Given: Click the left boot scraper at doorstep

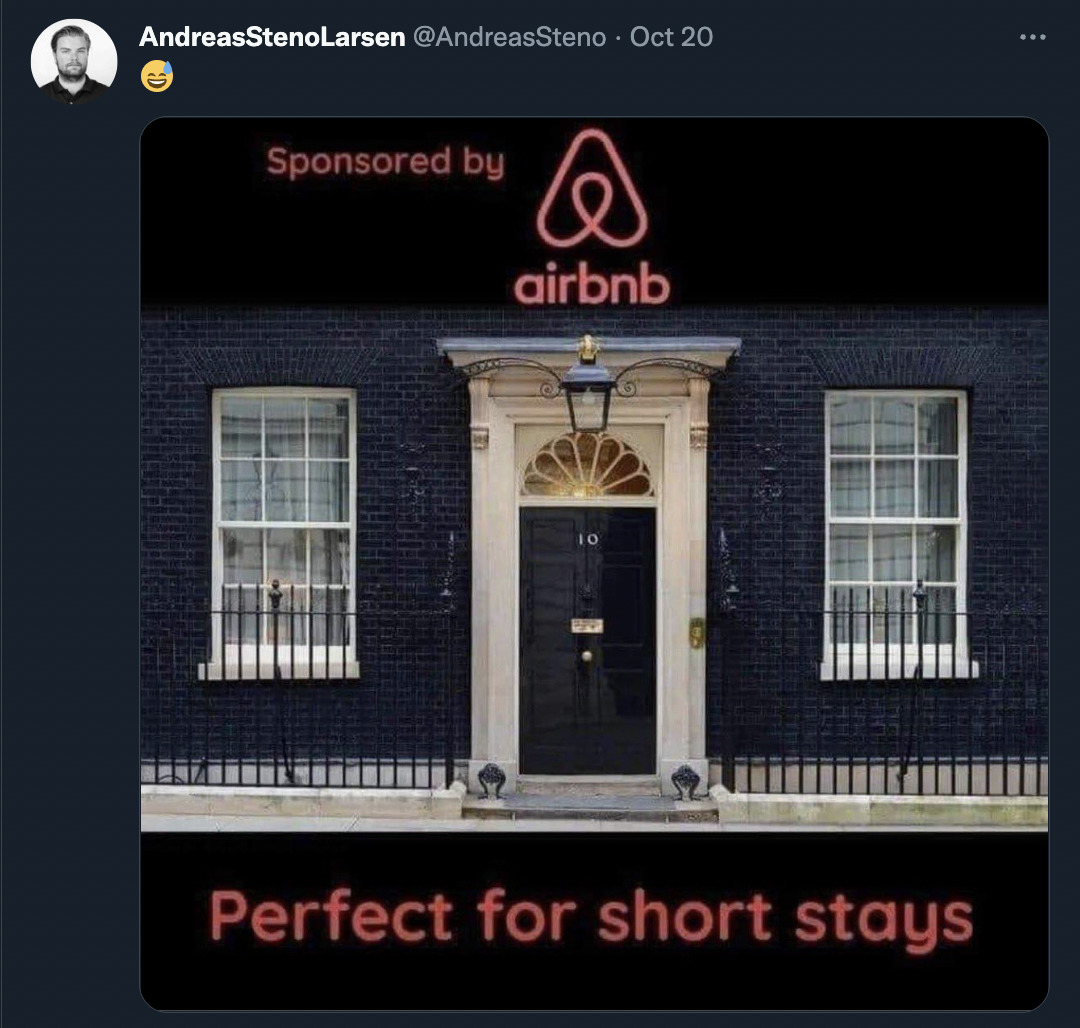Looking at the screenshot, I should coord(491,781).
